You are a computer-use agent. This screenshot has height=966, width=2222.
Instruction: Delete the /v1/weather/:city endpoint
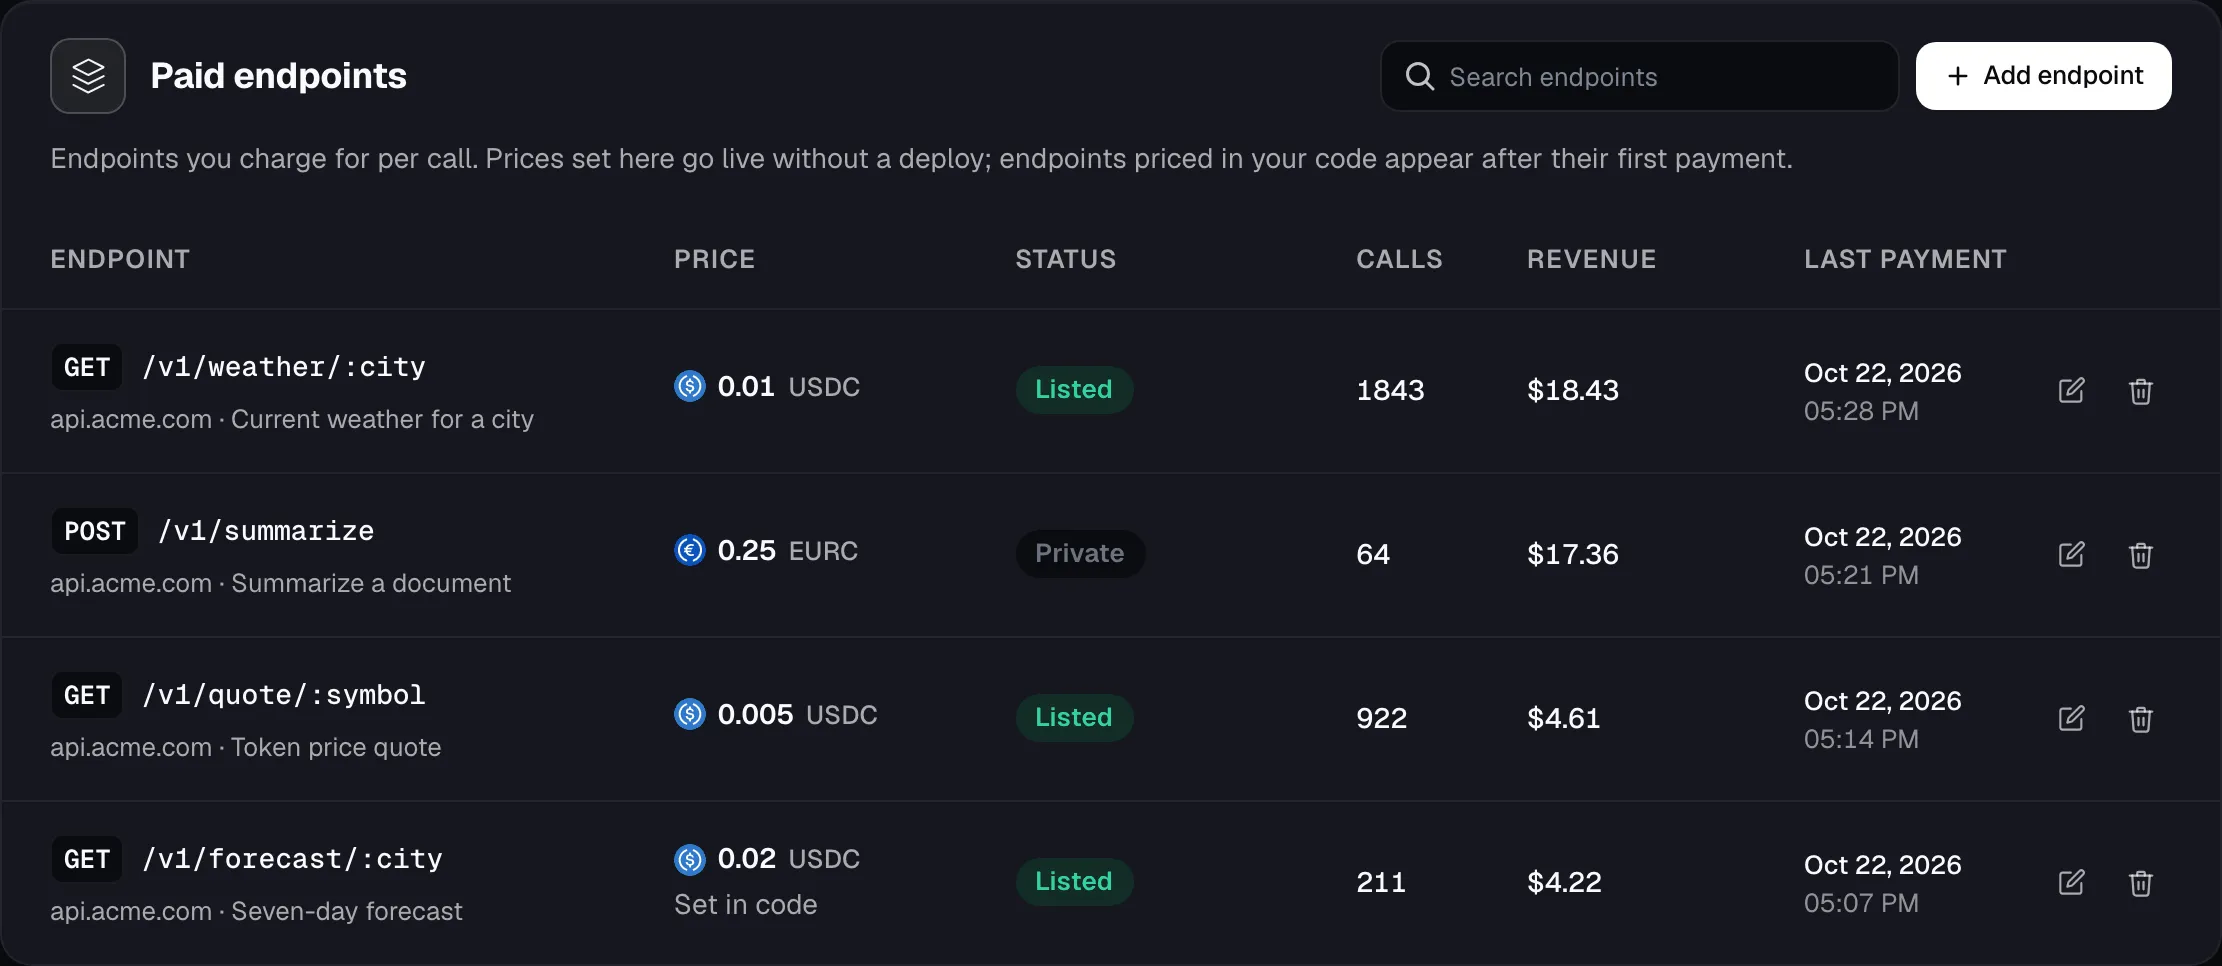[2140, 390]
